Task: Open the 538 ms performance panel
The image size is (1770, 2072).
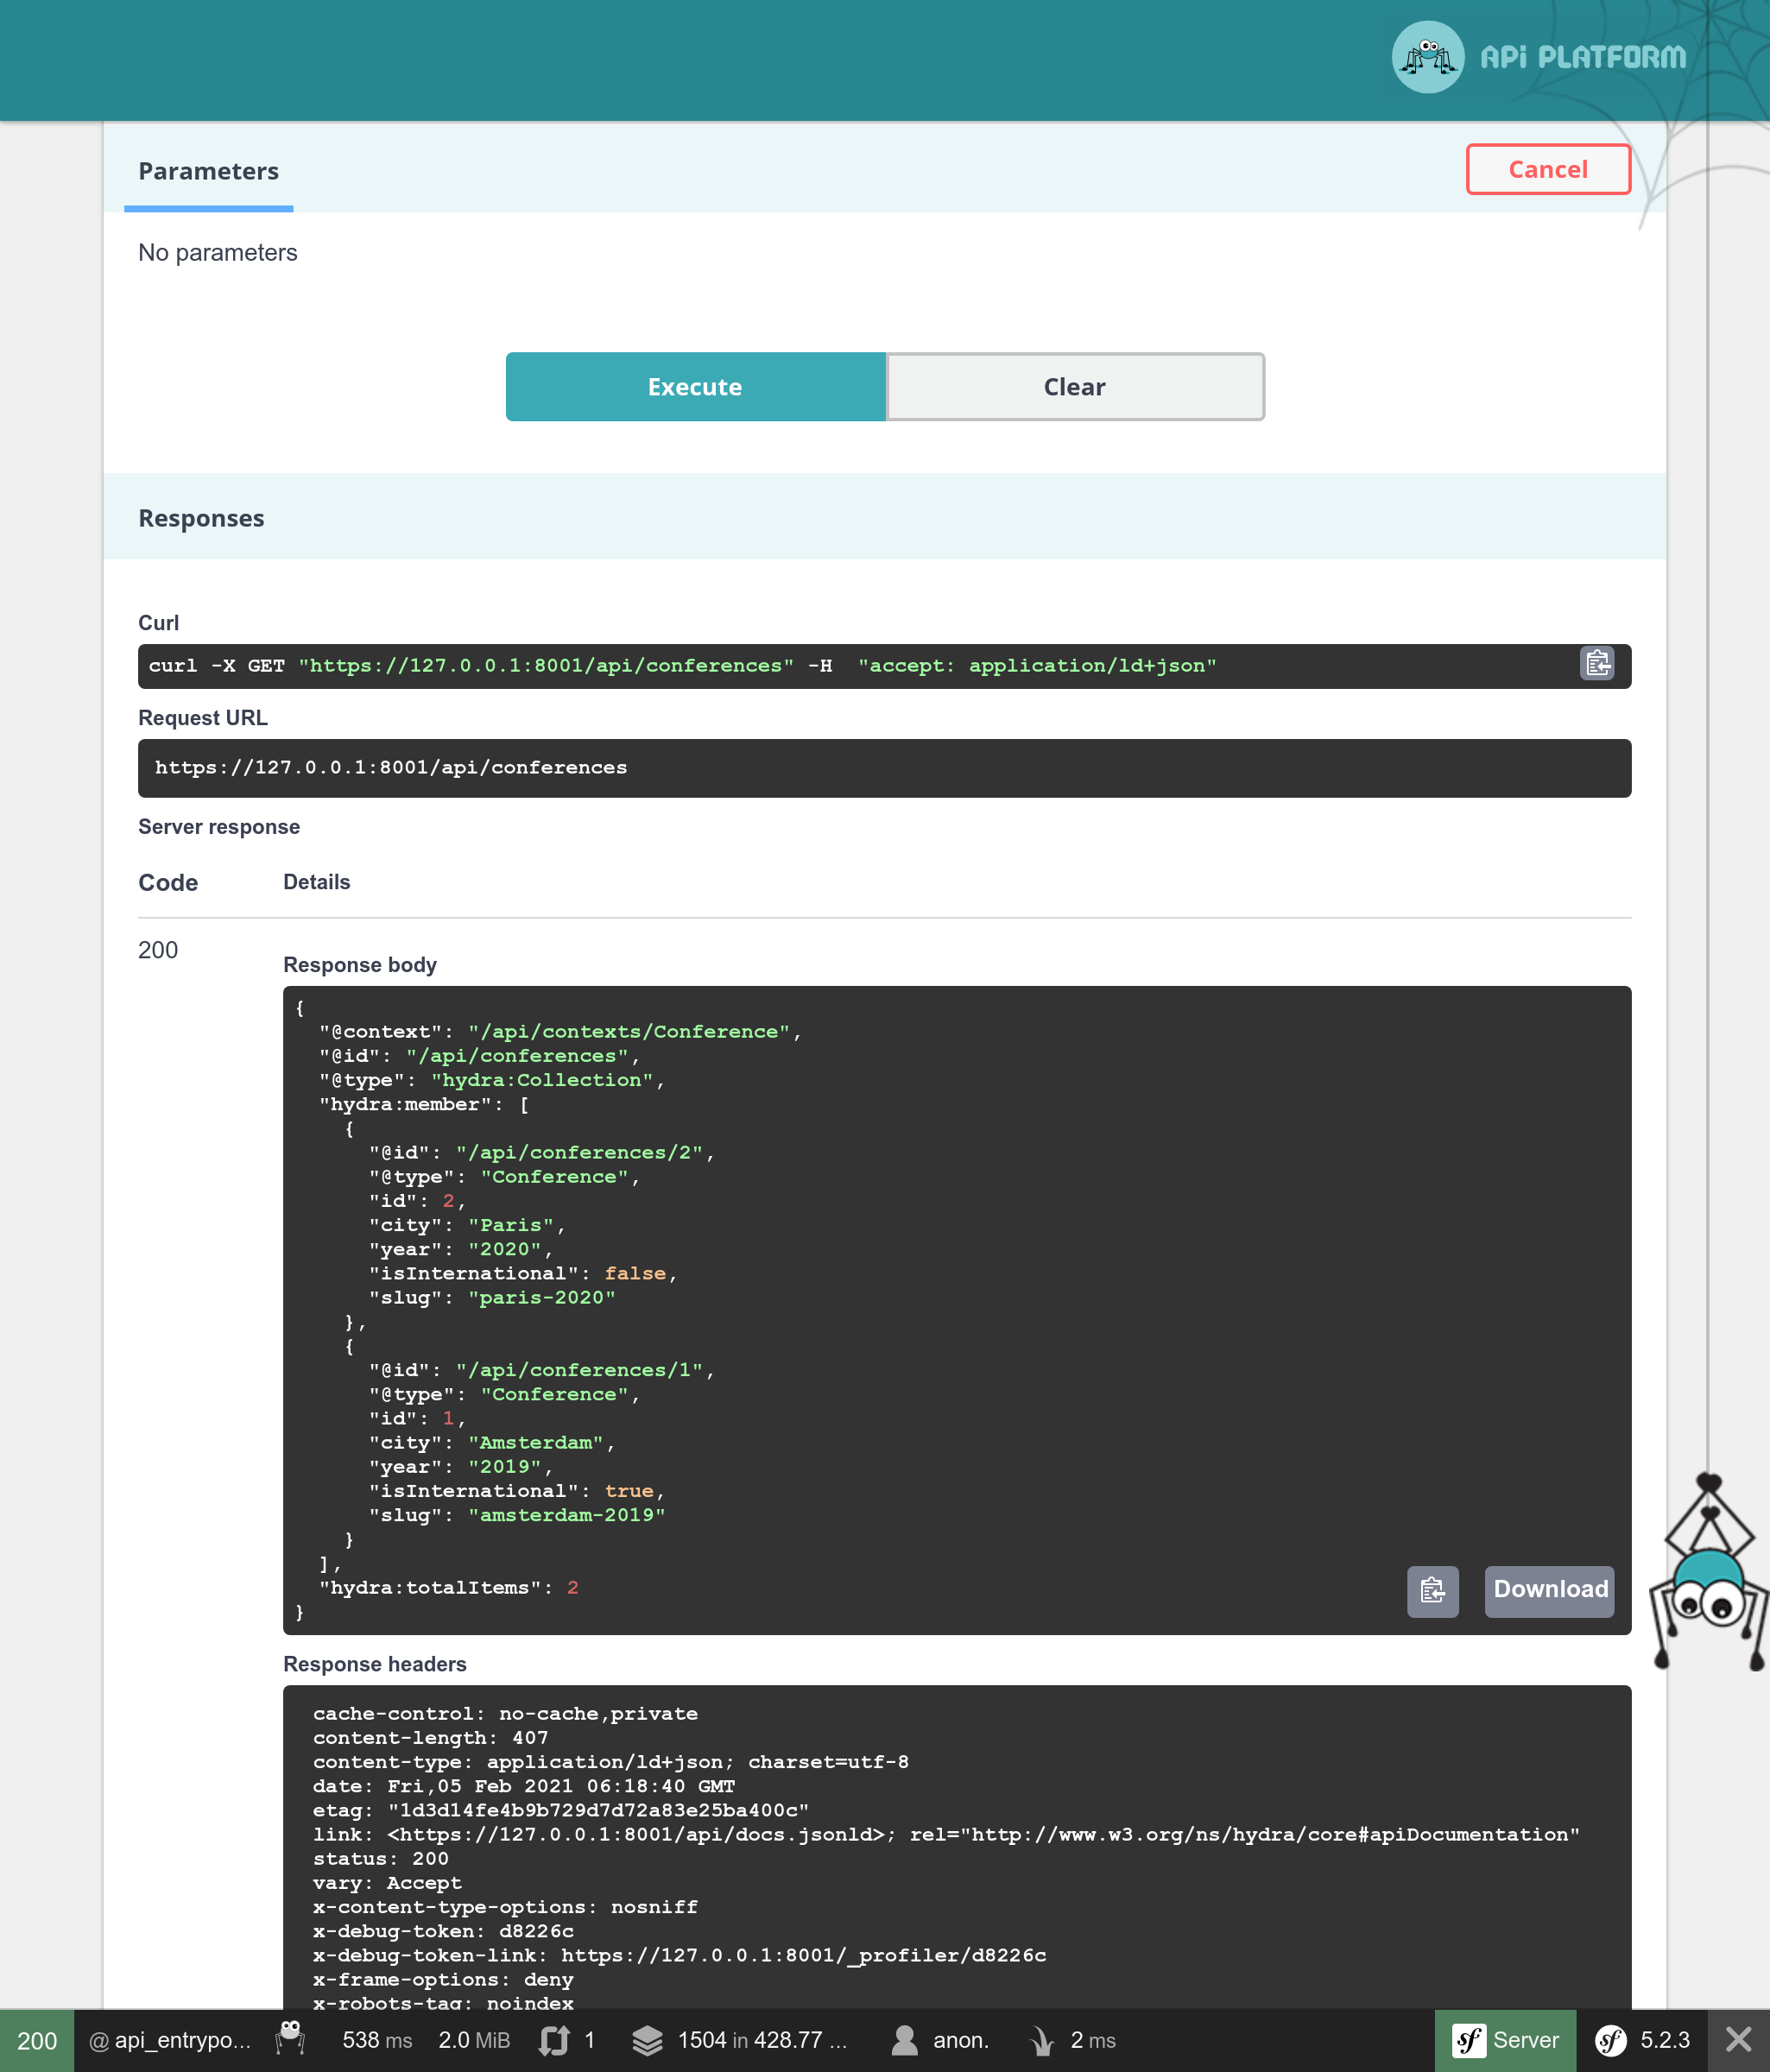Action: (377, 2040)
